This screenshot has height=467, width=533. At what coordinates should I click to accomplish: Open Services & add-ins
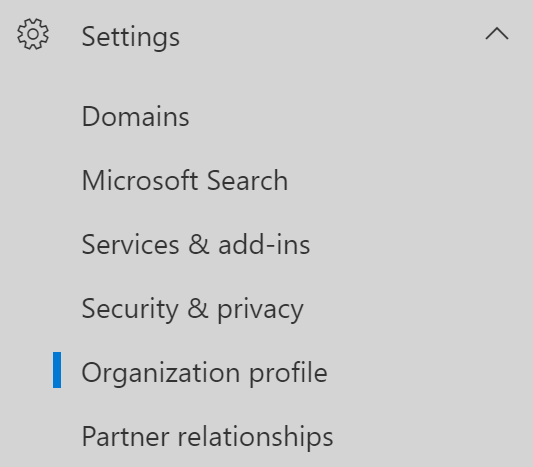[196, 244]
